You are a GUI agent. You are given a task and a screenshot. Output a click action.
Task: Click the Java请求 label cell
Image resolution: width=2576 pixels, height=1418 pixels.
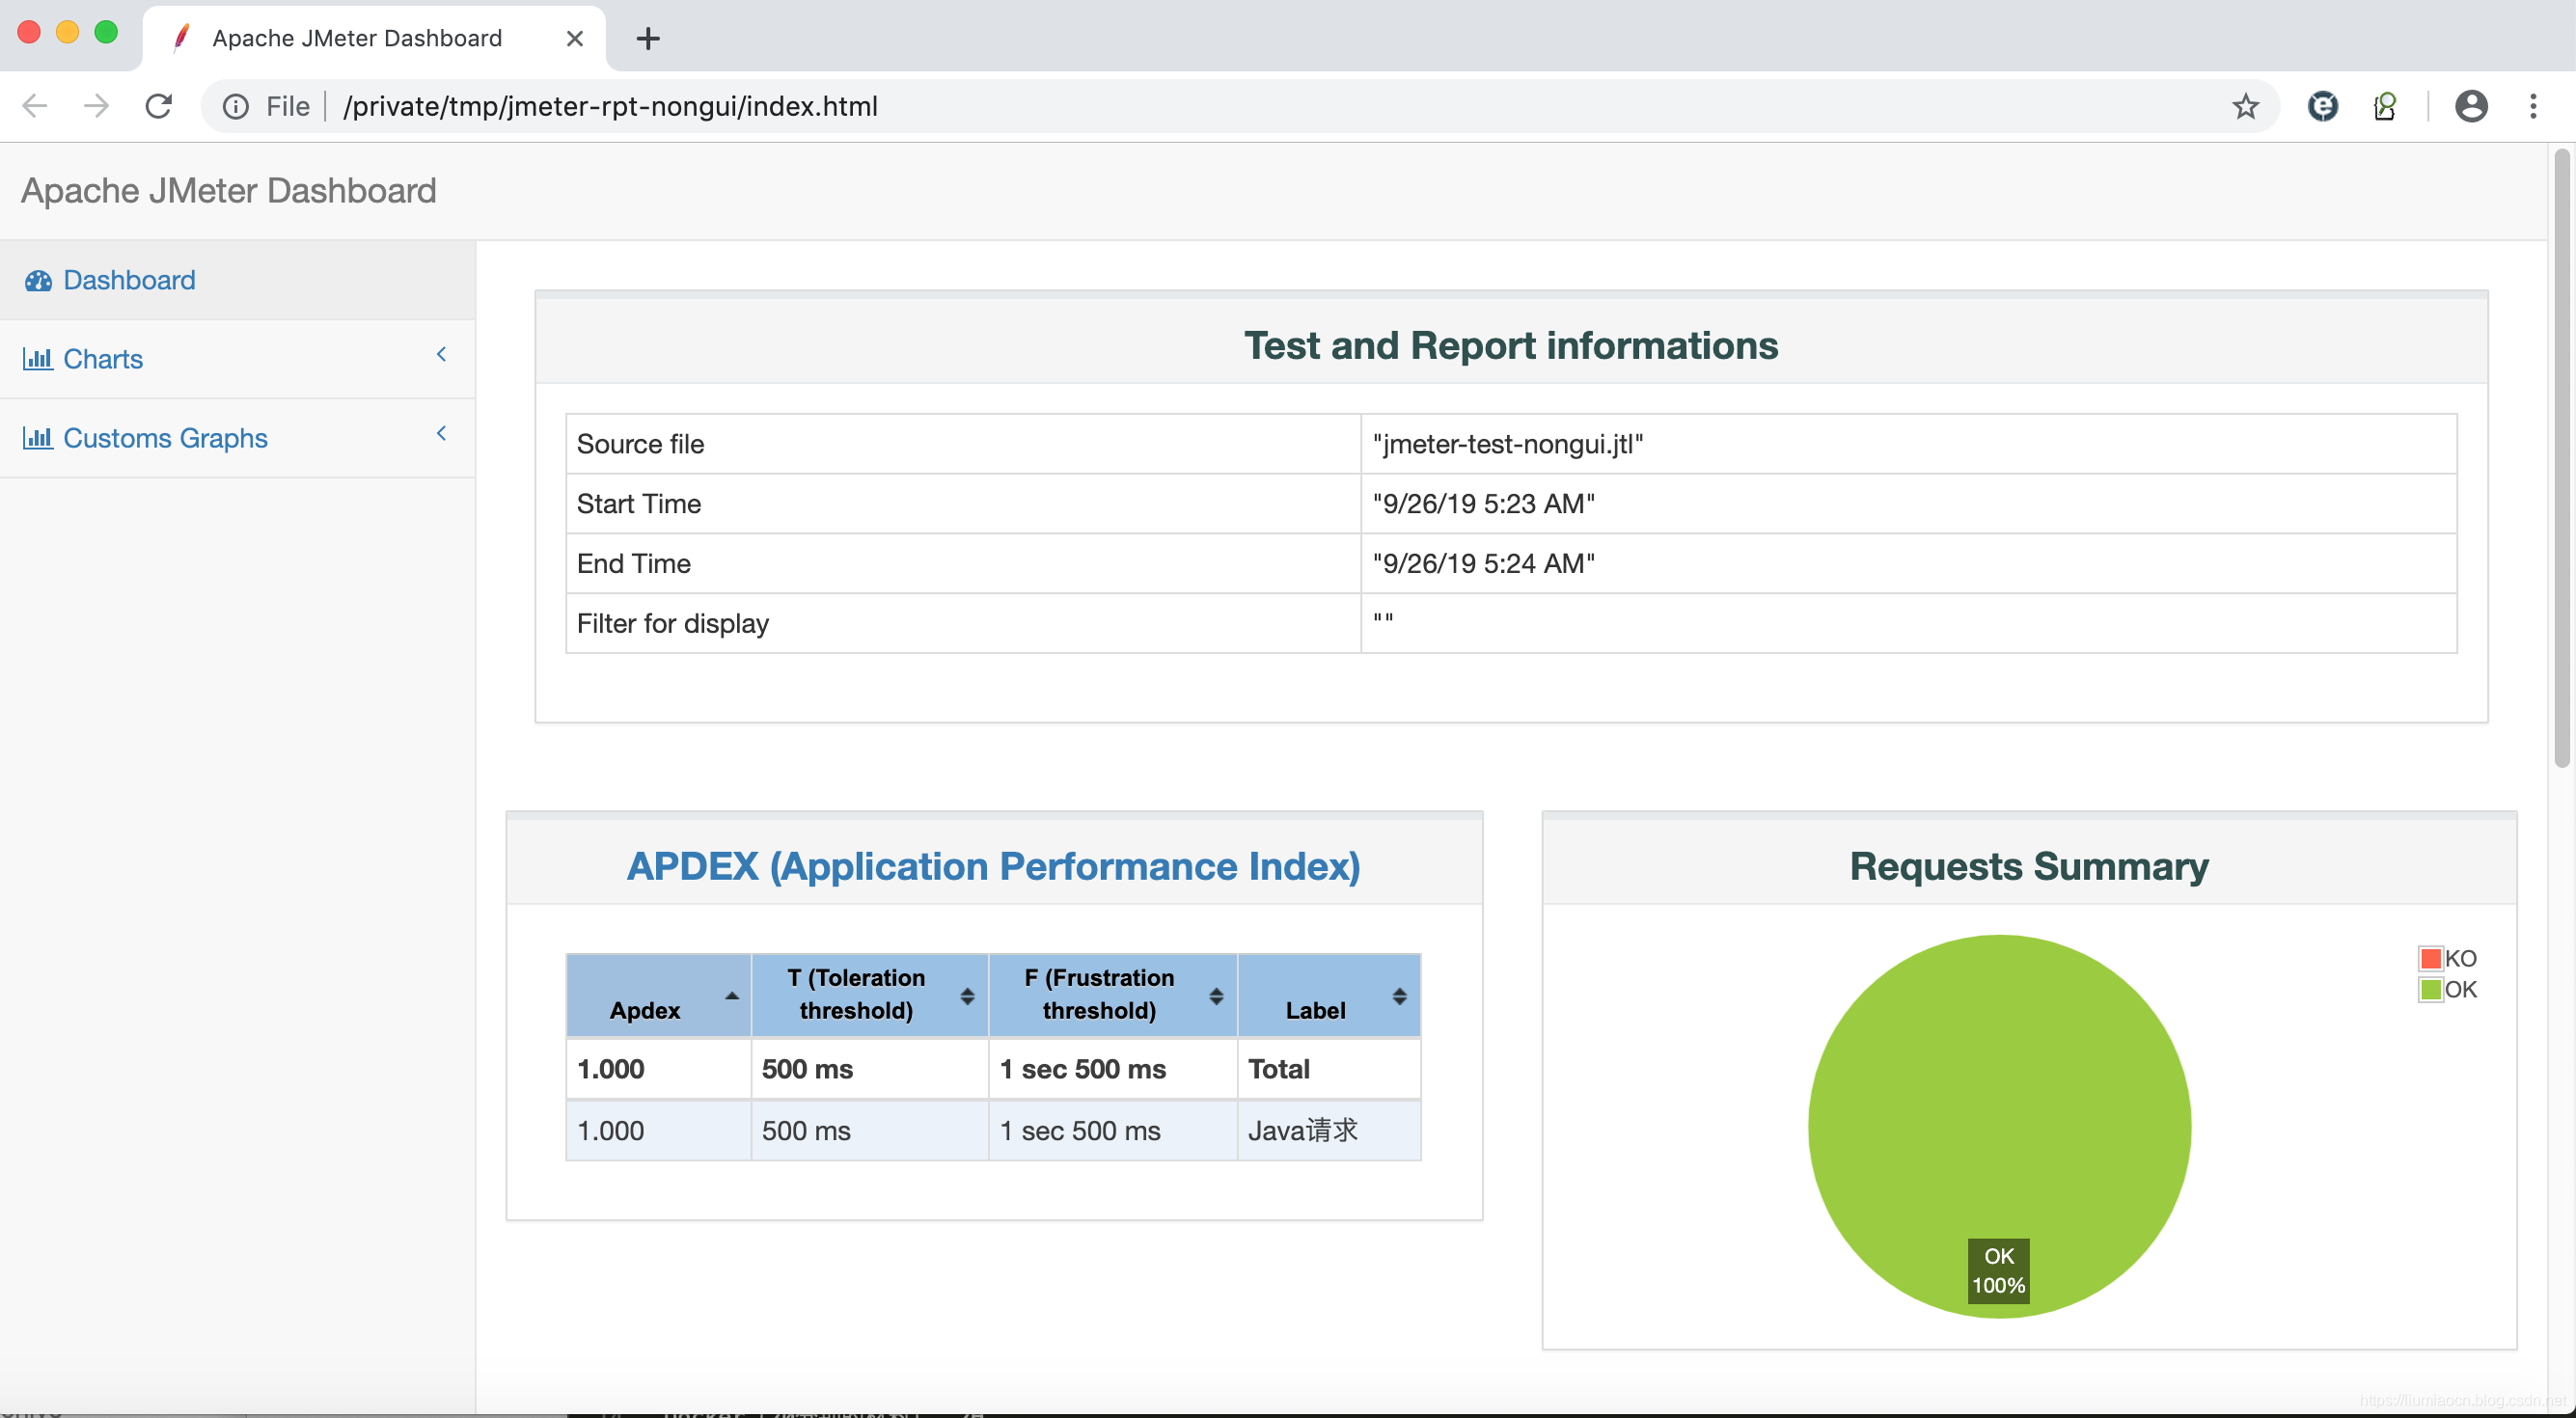click(1329, 1131)
